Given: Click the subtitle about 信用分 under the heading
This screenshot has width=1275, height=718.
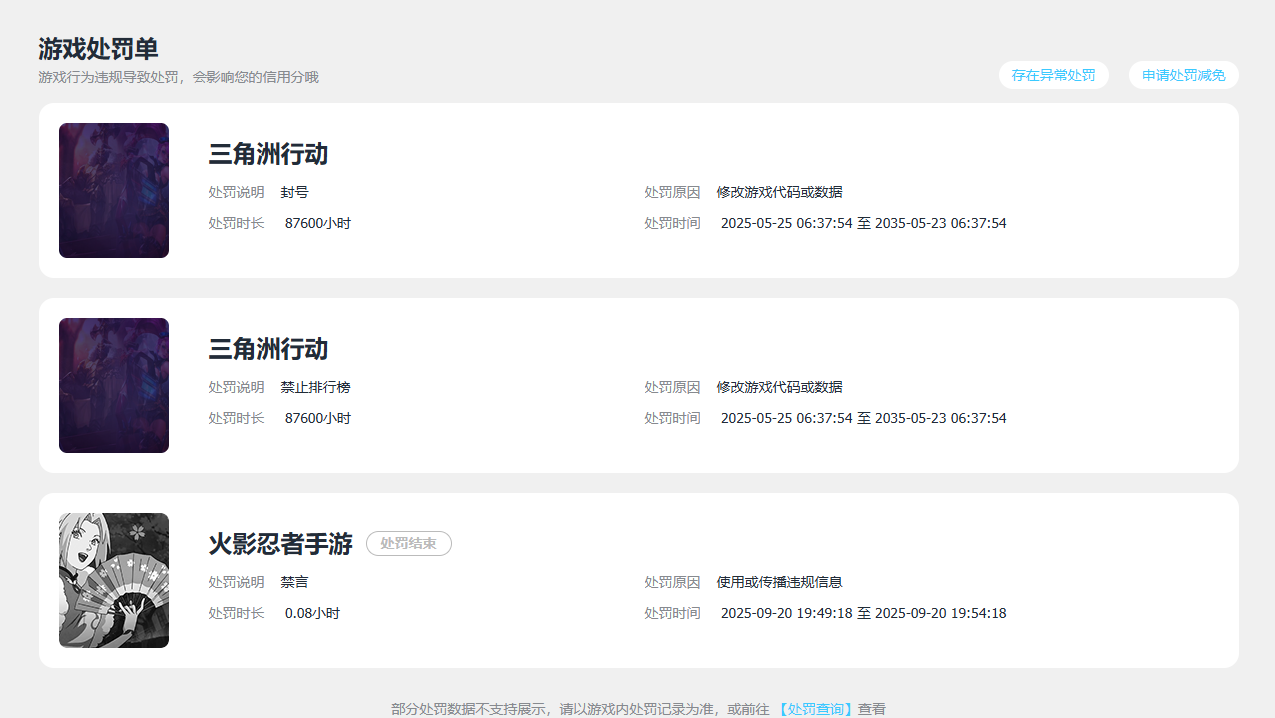Looking at the screenshot, I should click(x=178, y=77).
